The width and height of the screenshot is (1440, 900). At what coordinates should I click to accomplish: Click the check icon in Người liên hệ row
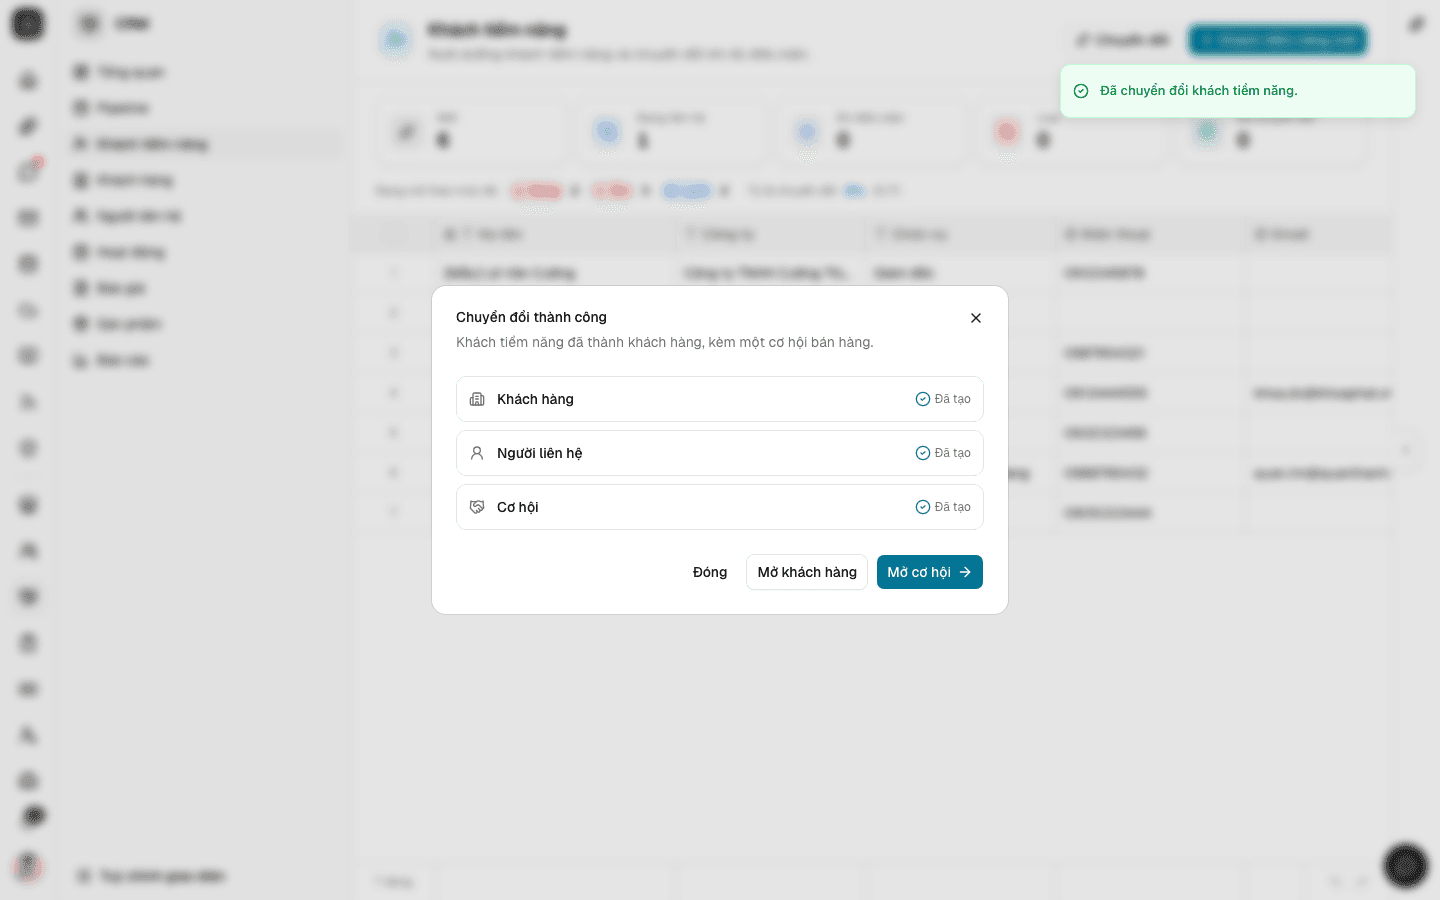point(923,453)
